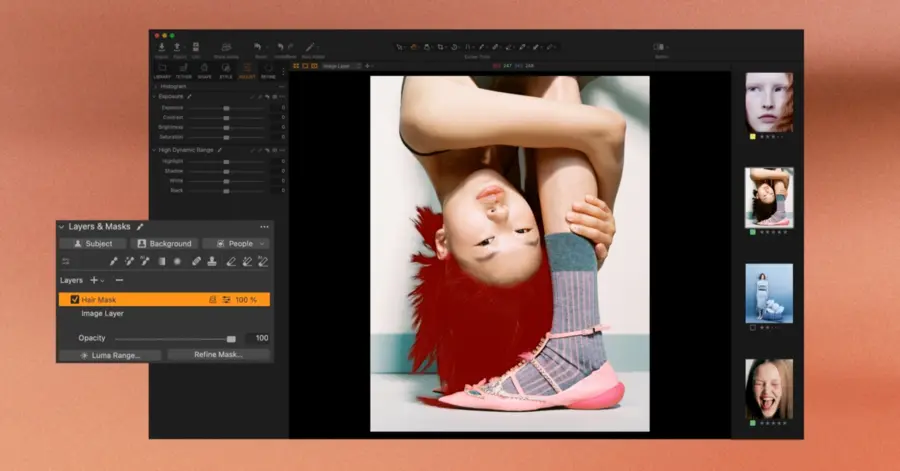This screenshot has width=900, height=471.
Task: Select the AI brush mask tool
Action: click(145, 262)
